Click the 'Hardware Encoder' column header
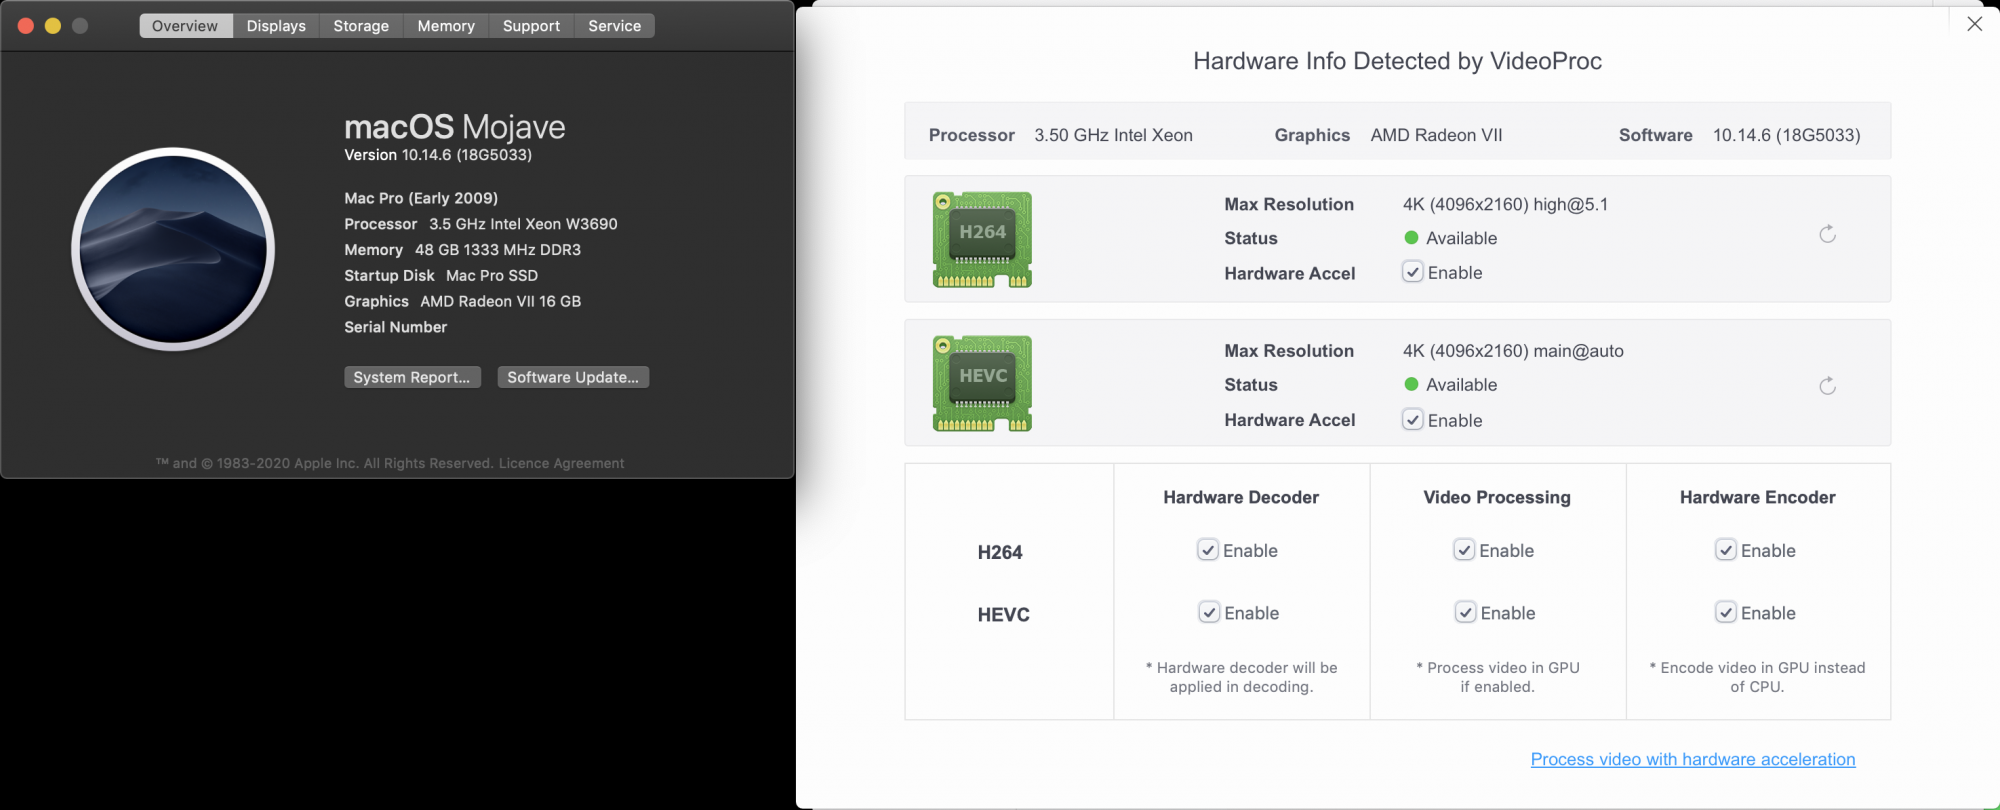2000x810 pixels. click(1757, 497)
